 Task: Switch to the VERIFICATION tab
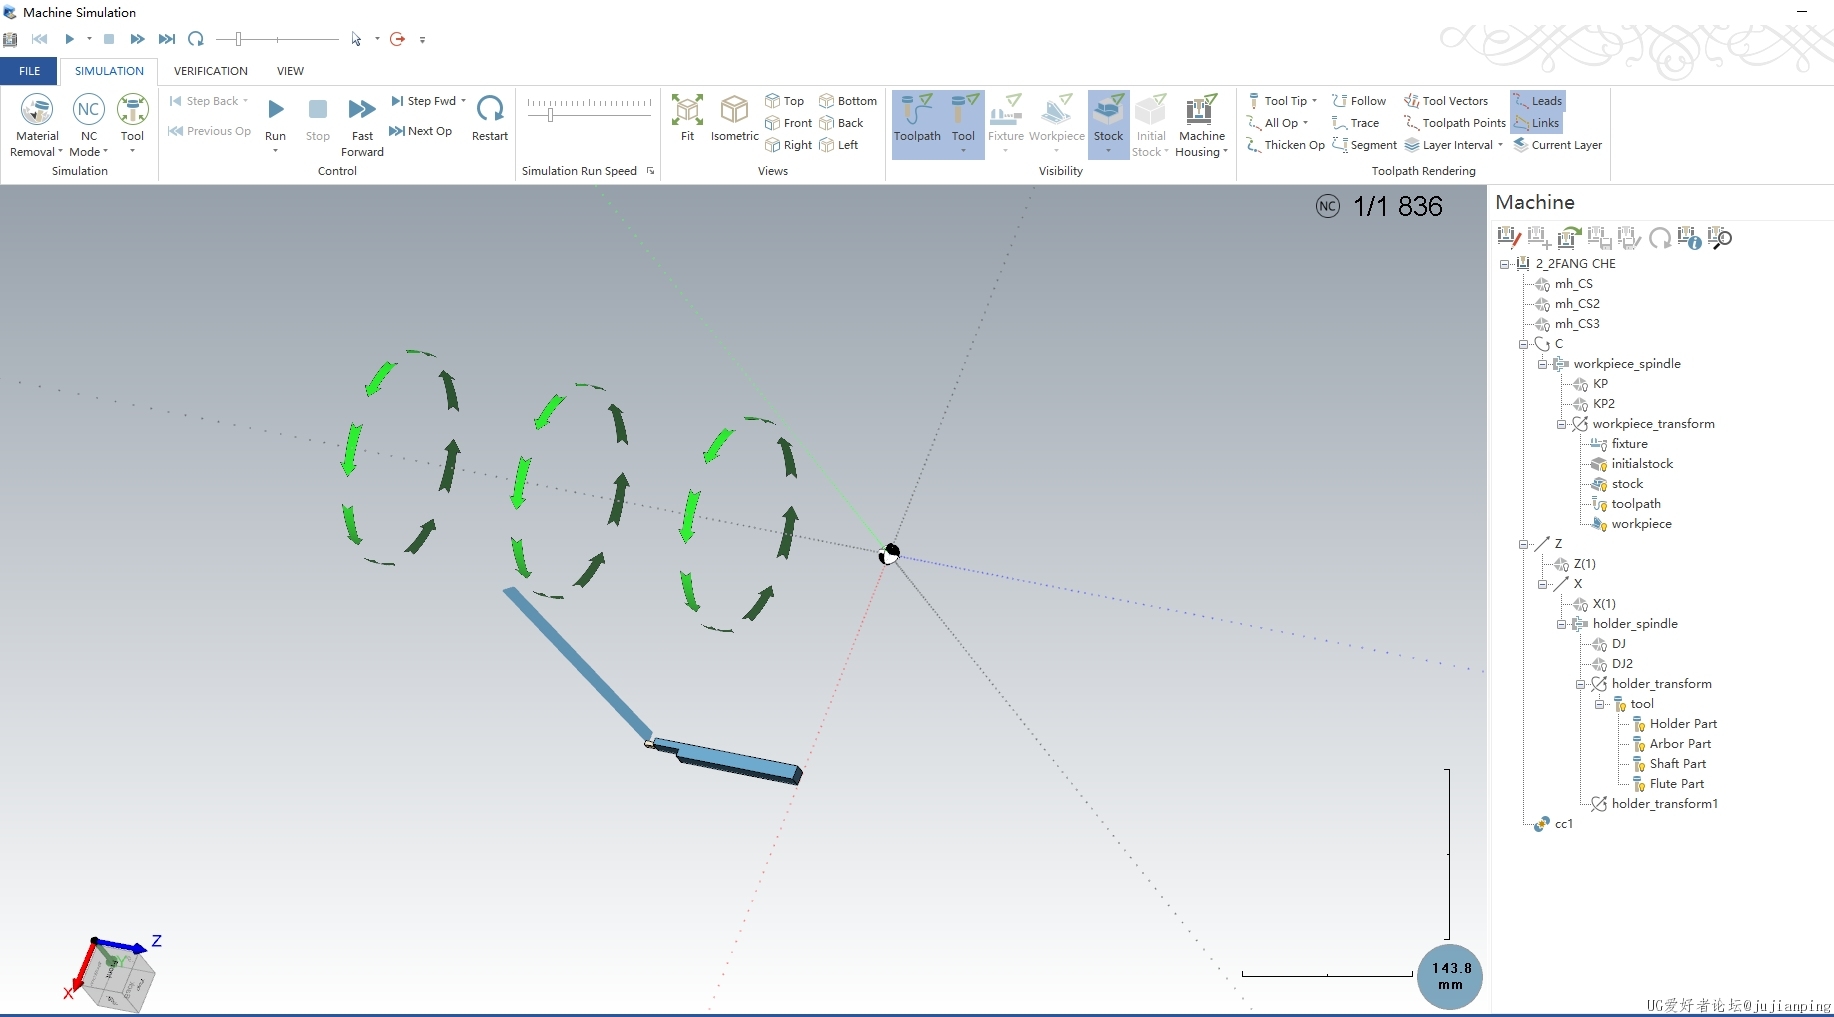coord(210,71)
